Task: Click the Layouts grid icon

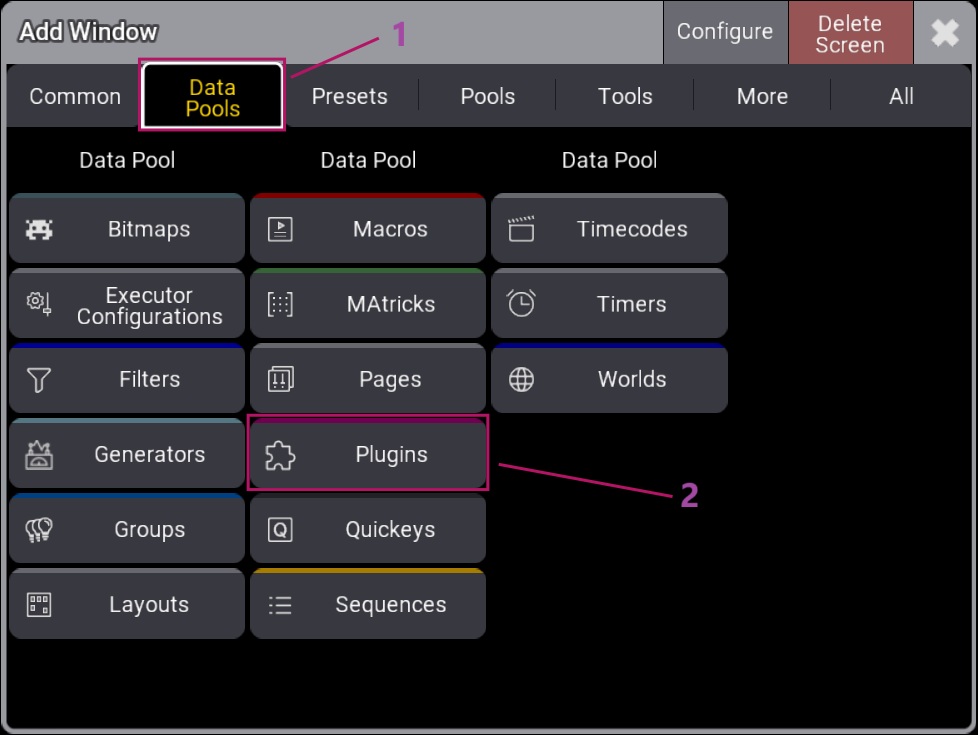Action: point(39,605)
